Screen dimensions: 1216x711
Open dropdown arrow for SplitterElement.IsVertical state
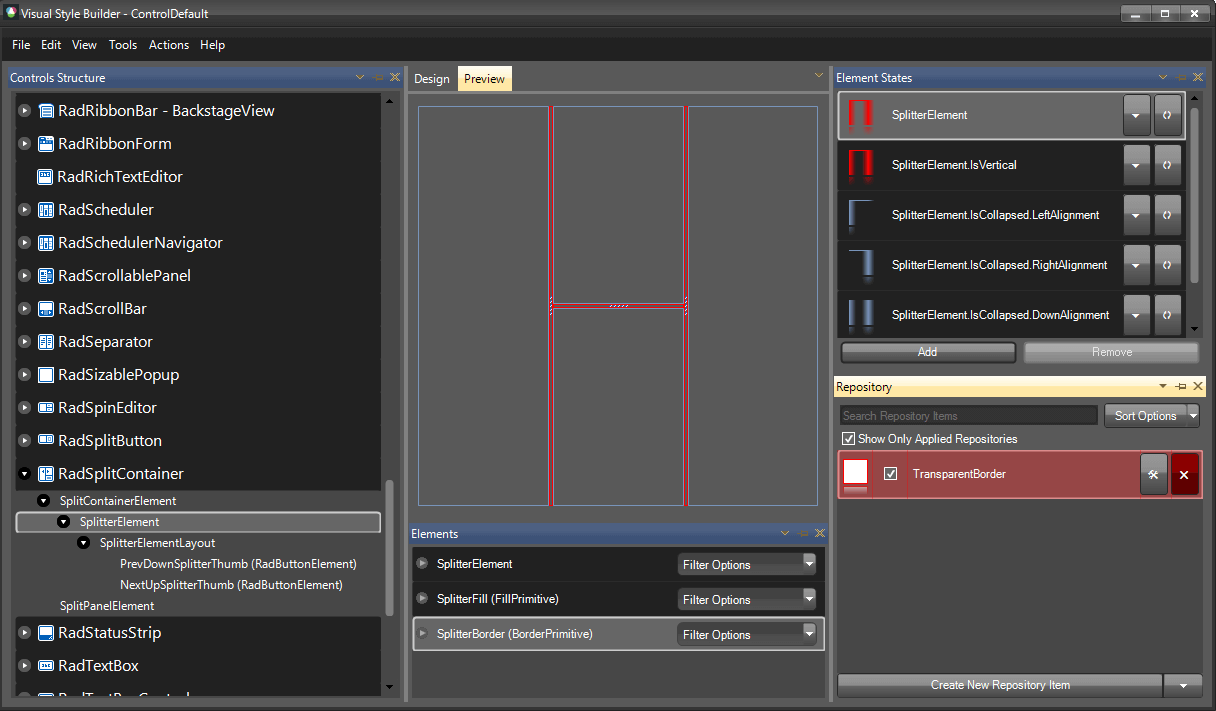tap(1136, 165)
